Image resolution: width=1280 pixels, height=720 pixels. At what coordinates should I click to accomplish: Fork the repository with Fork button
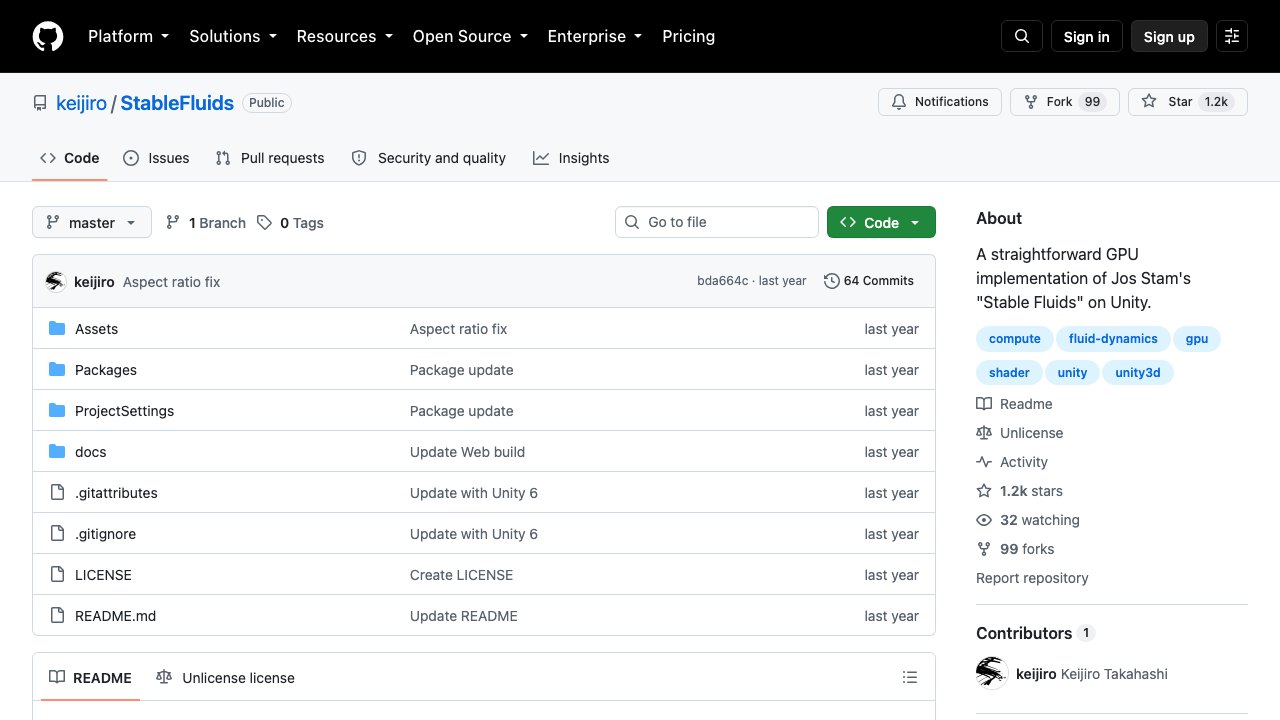[1064, 102]
